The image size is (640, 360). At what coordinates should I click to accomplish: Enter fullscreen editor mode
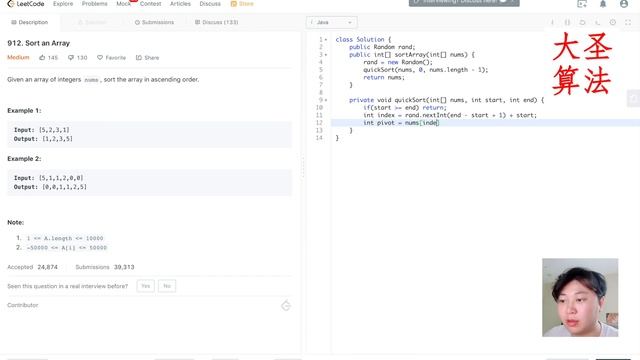pyautogui.click(x=628, y=22)
